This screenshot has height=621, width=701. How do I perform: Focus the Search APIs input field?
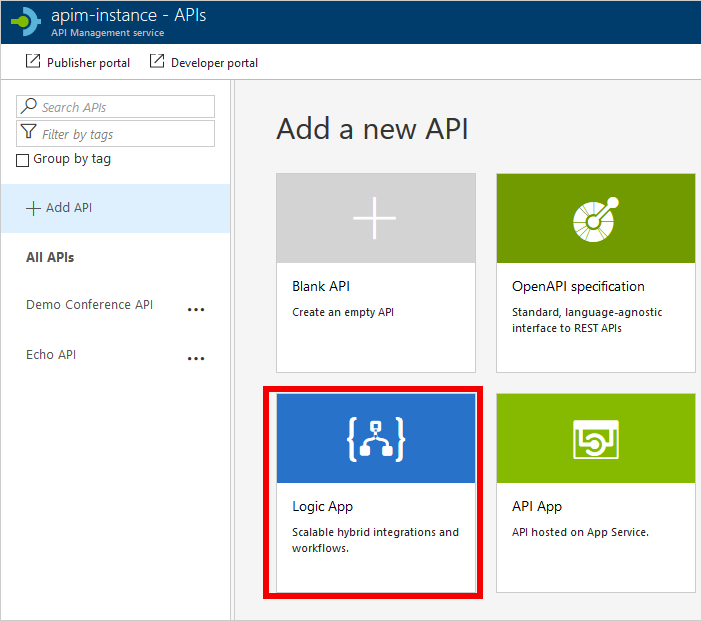[115, 107]
